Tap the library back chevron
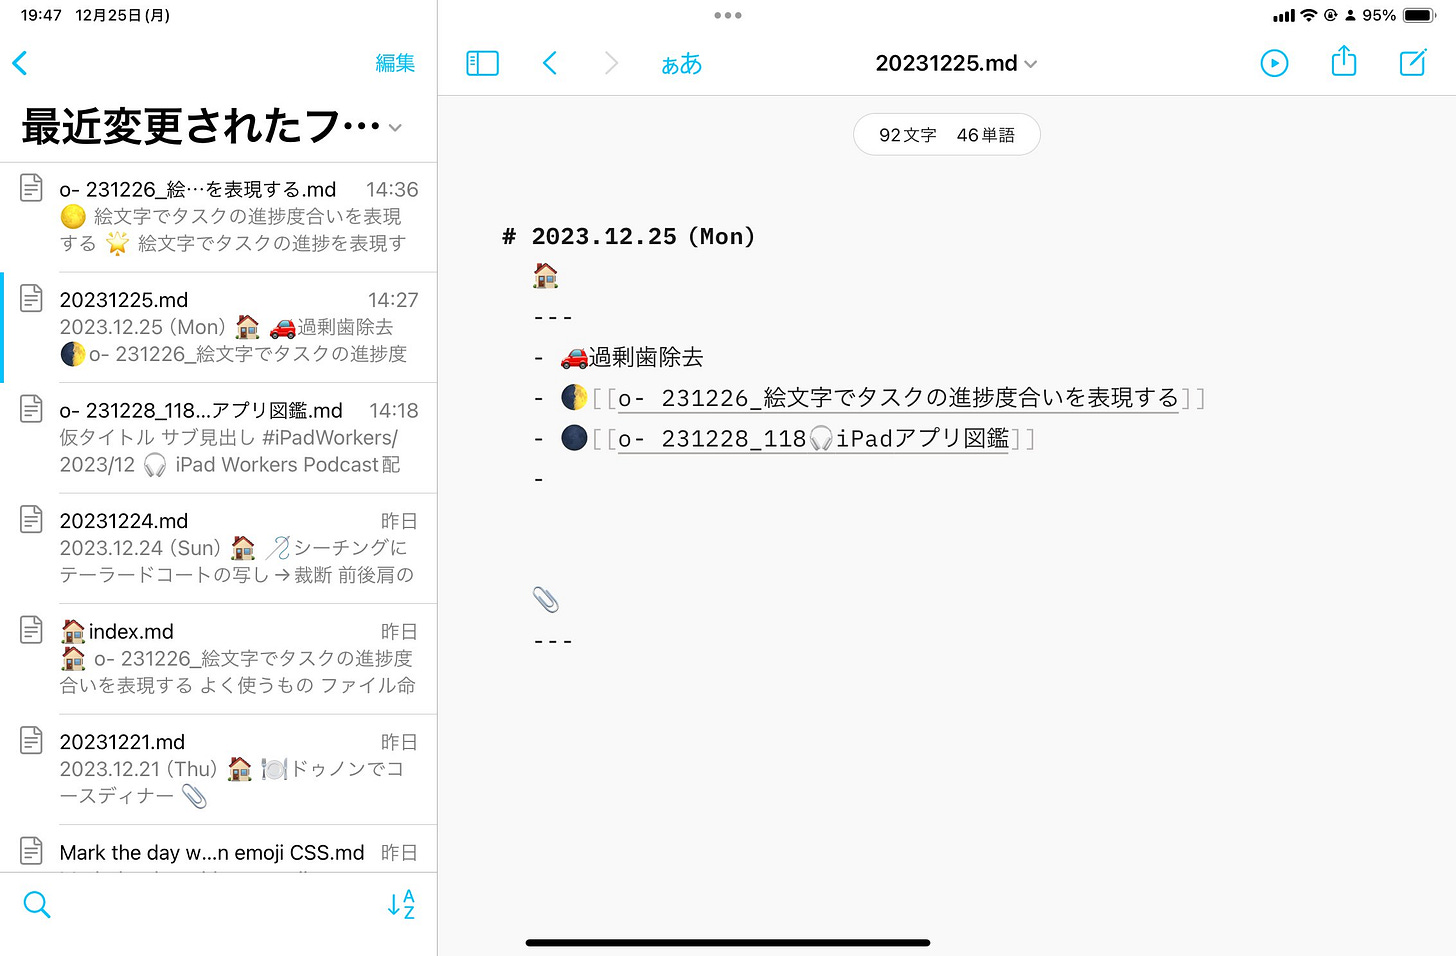This screenshot has width=1456, height=956. (20, 63)
